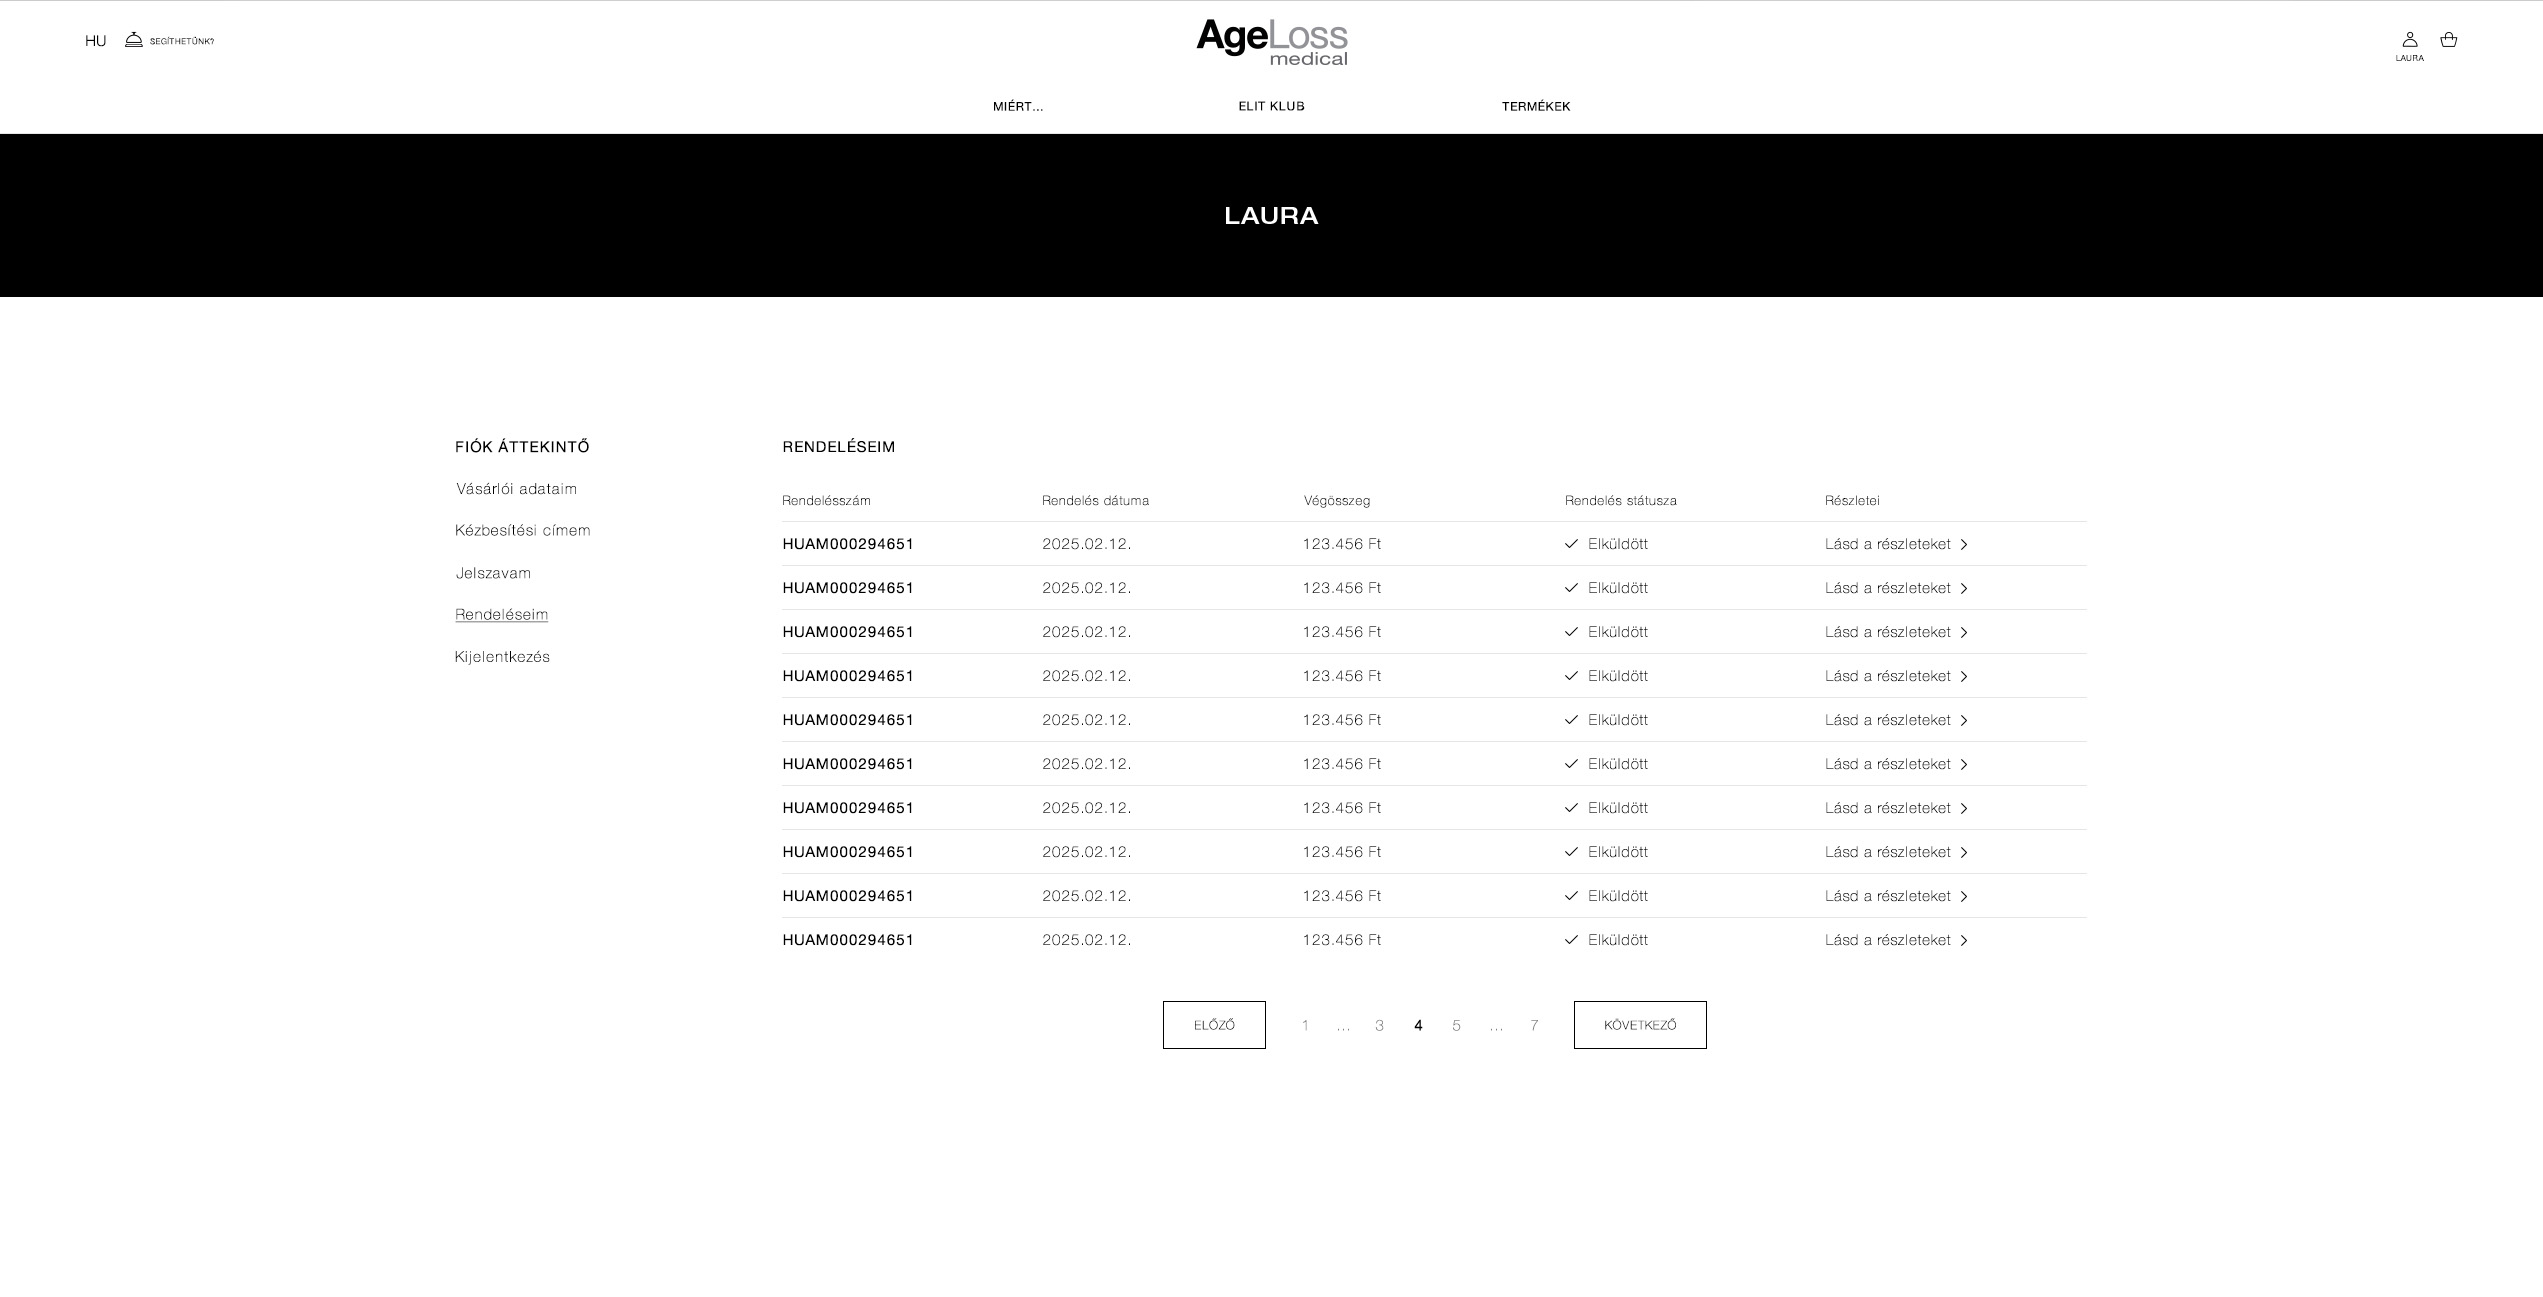Click the KÖVETKEZŐ pagination button
This screenshot has width=2543, height=1297.
pos(1639,1025)
